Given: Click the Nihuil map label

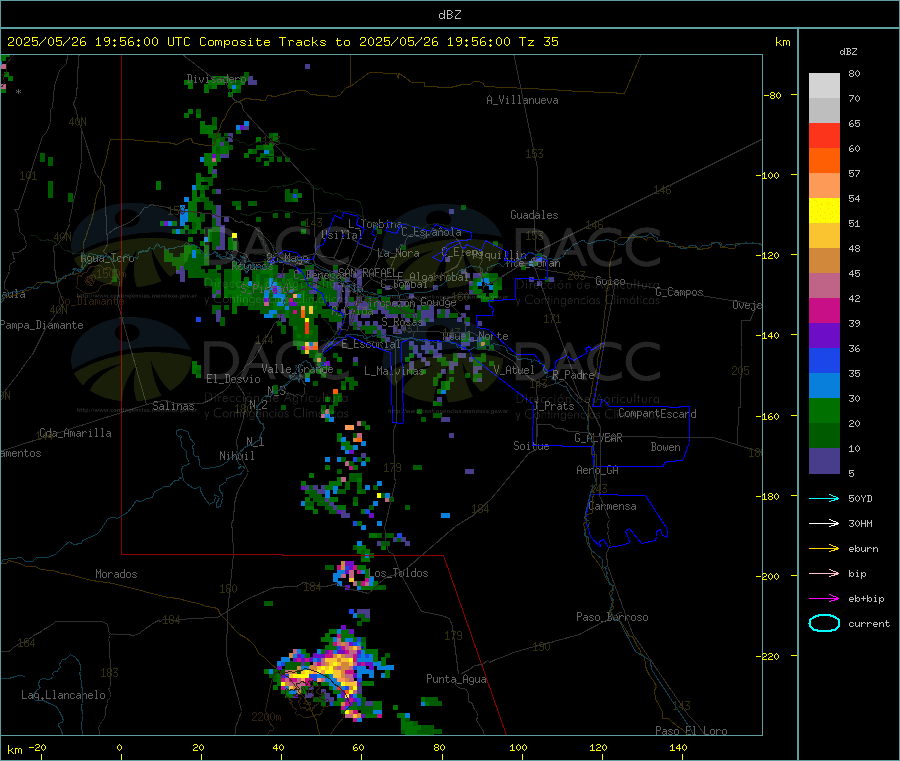Looking at the screenshot, I should [236, 456].
